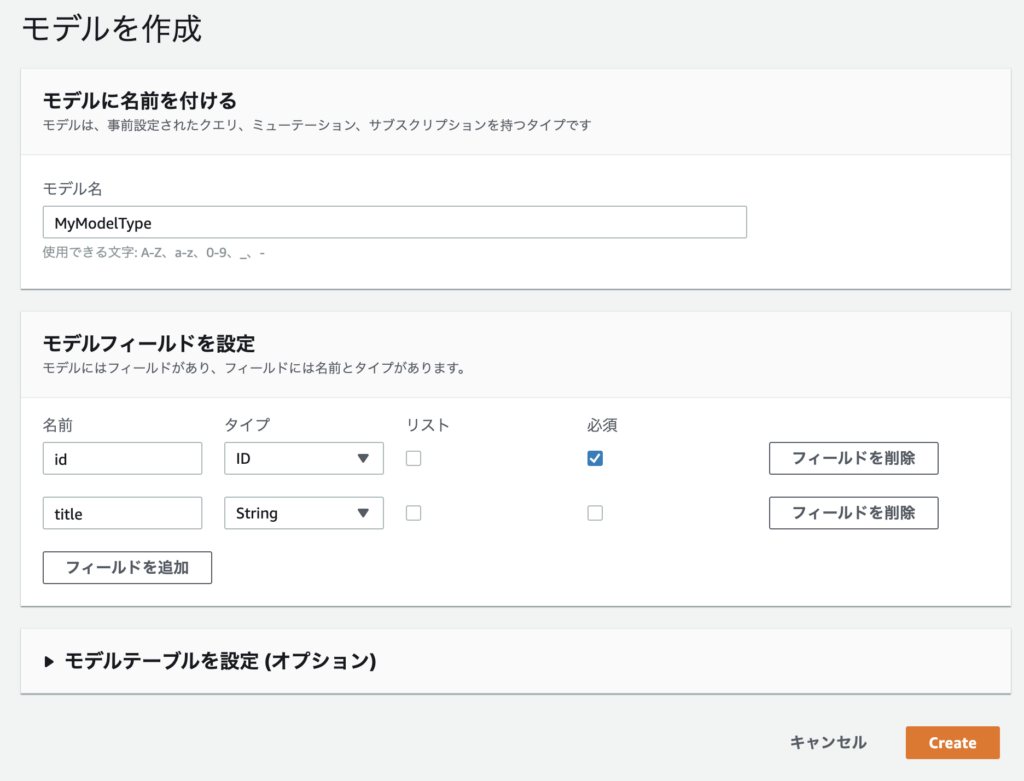The height and width of the screenshot is (781, 1024).
Task: Click the MyModelType model name field
Action: (x=394, y=222)
